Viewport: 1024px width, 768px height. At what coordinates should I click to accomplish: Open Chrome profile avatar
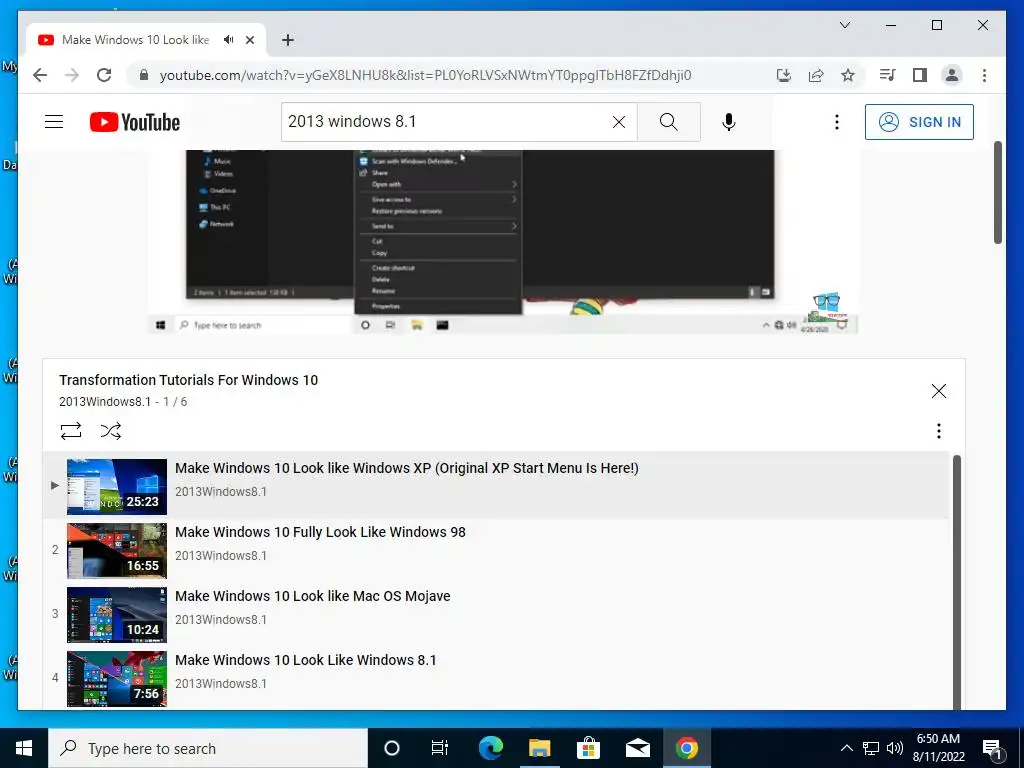pos(952,75)
